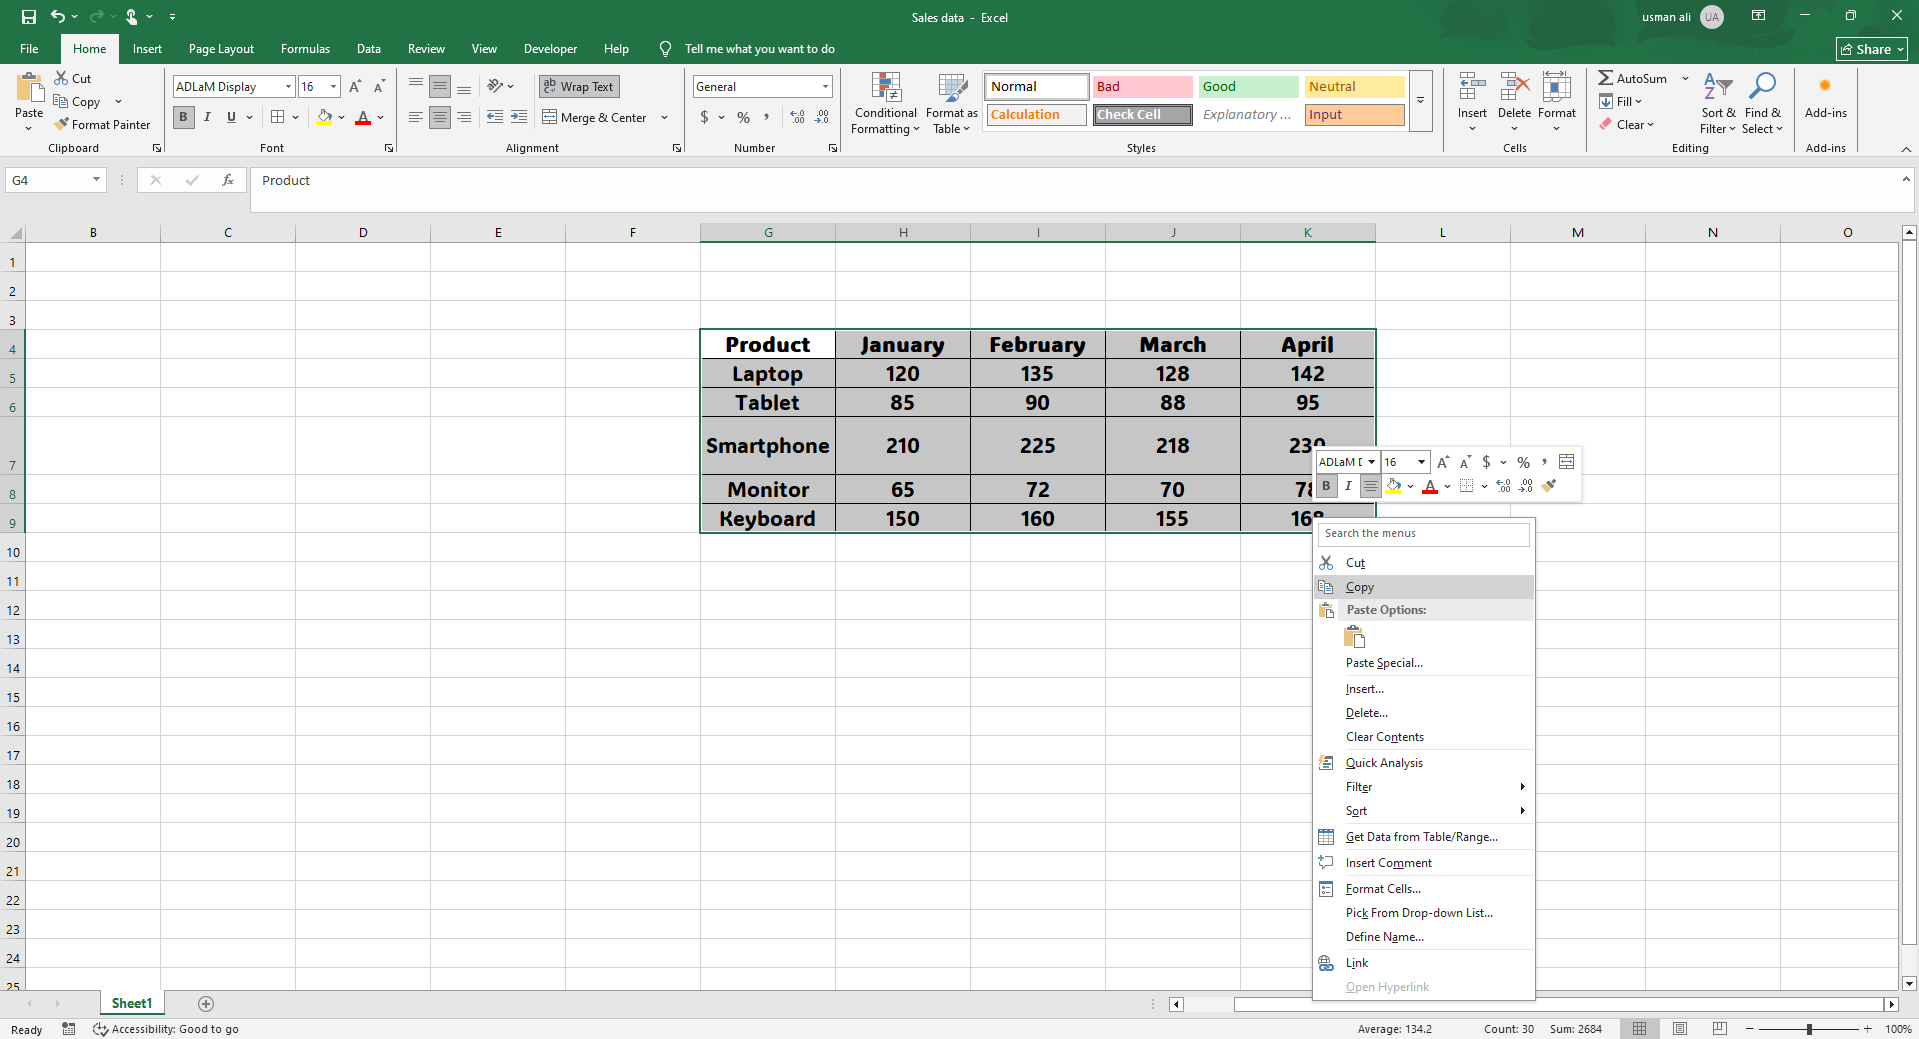Image resolution: width=1919 pixels, height=1039 pixels.
Task: Open the Clear button in Editing group
Action: coord(1626,124)
